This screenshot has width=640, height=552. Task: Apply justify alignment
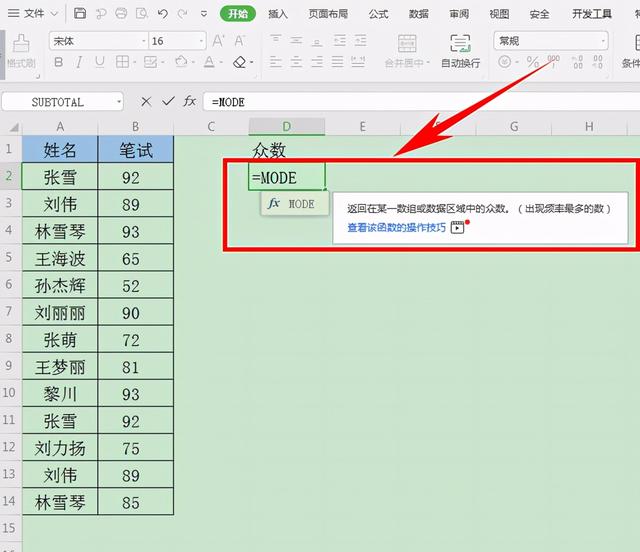pos(338,62)
